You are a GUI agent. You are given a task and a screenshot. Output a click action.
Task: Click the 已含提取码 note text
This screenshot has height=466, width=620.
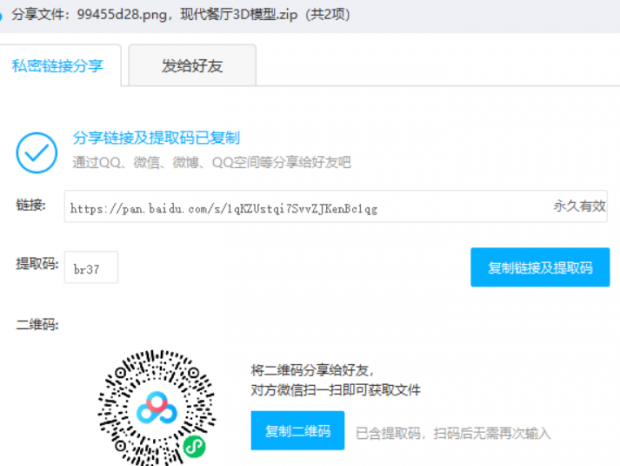coord(453,434)
